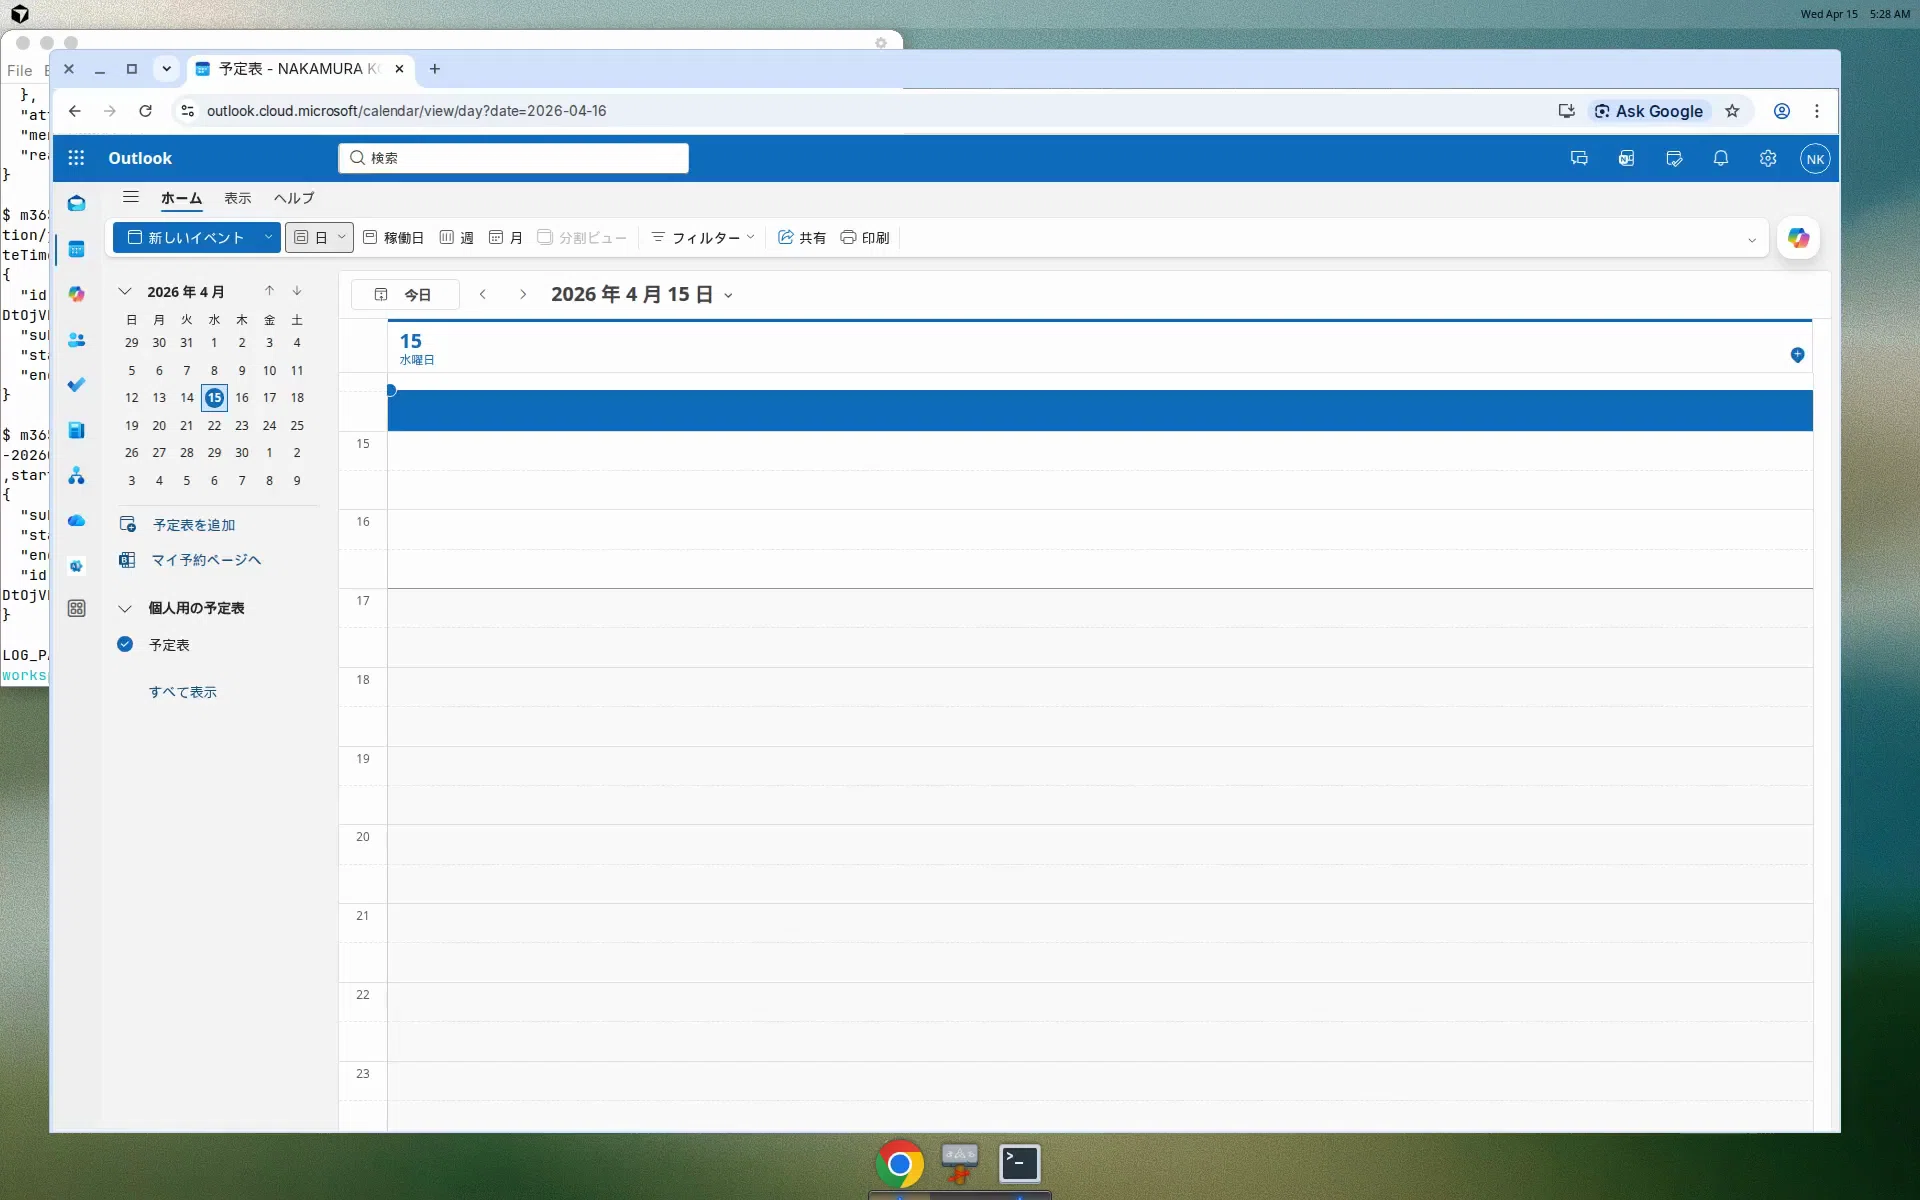Open Copilot in the left sidebar
Image resolution: width=1920 pixels, height=1200 pixels.
tap(76, 294)
